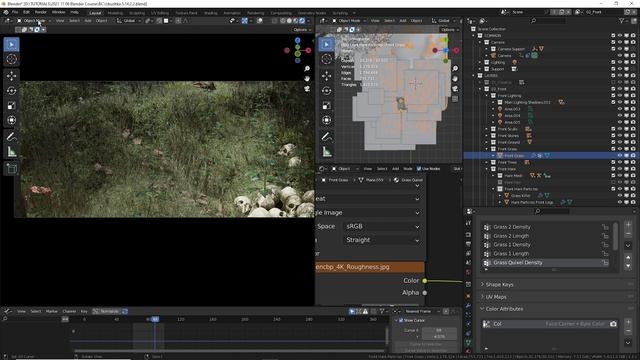Screen dimensions: 640x360
Task: Open Object Mode dropdown in left viewport
Action: tap(34, 20)
